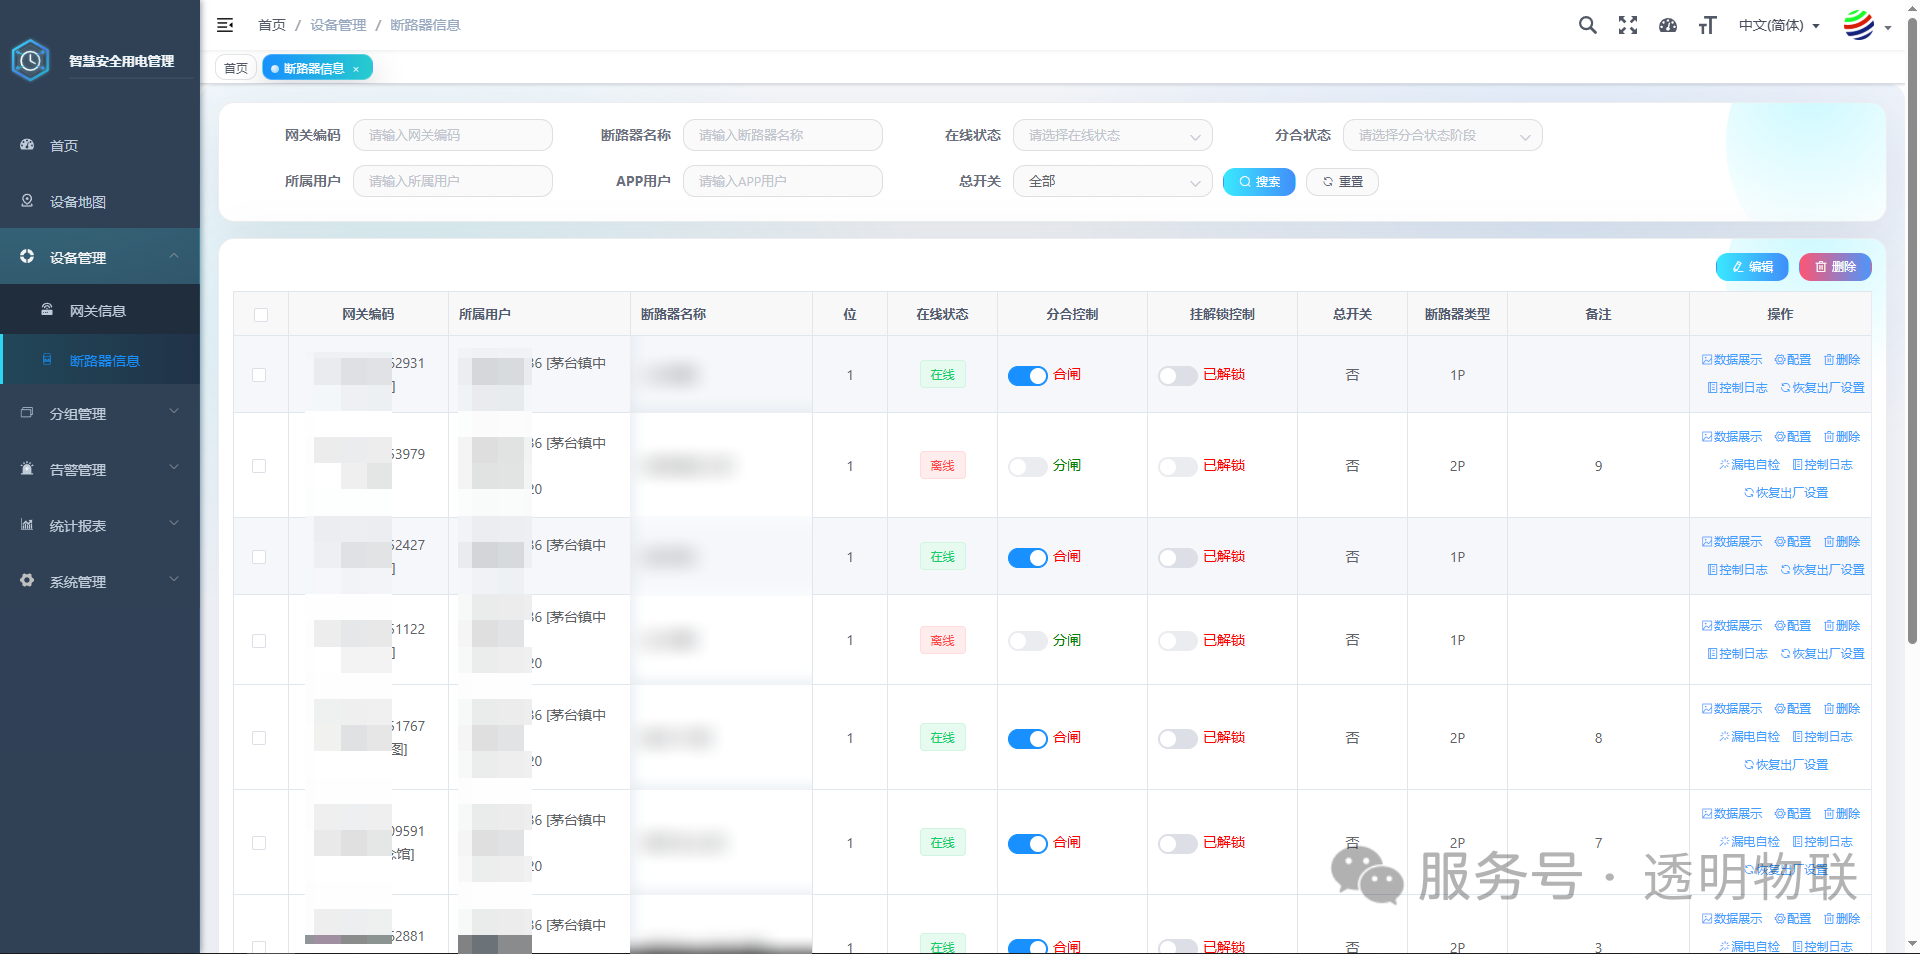Click 在线 status tag in row ending 2931
This screenshot has height=954, width=1920.
pos(942,375)
